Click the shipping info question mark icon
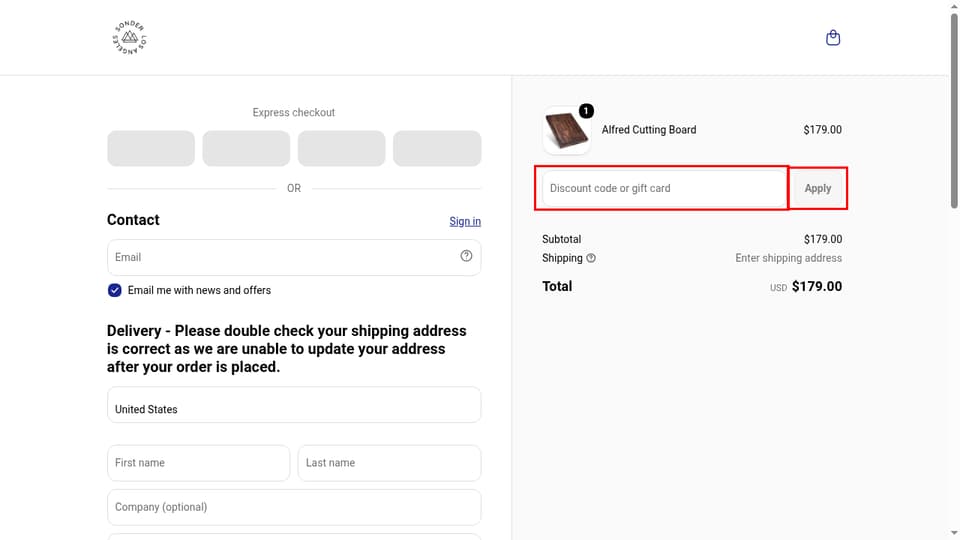The width and height of the screenshot is (960, 540). pyautogui.click(x=591, y=258)
